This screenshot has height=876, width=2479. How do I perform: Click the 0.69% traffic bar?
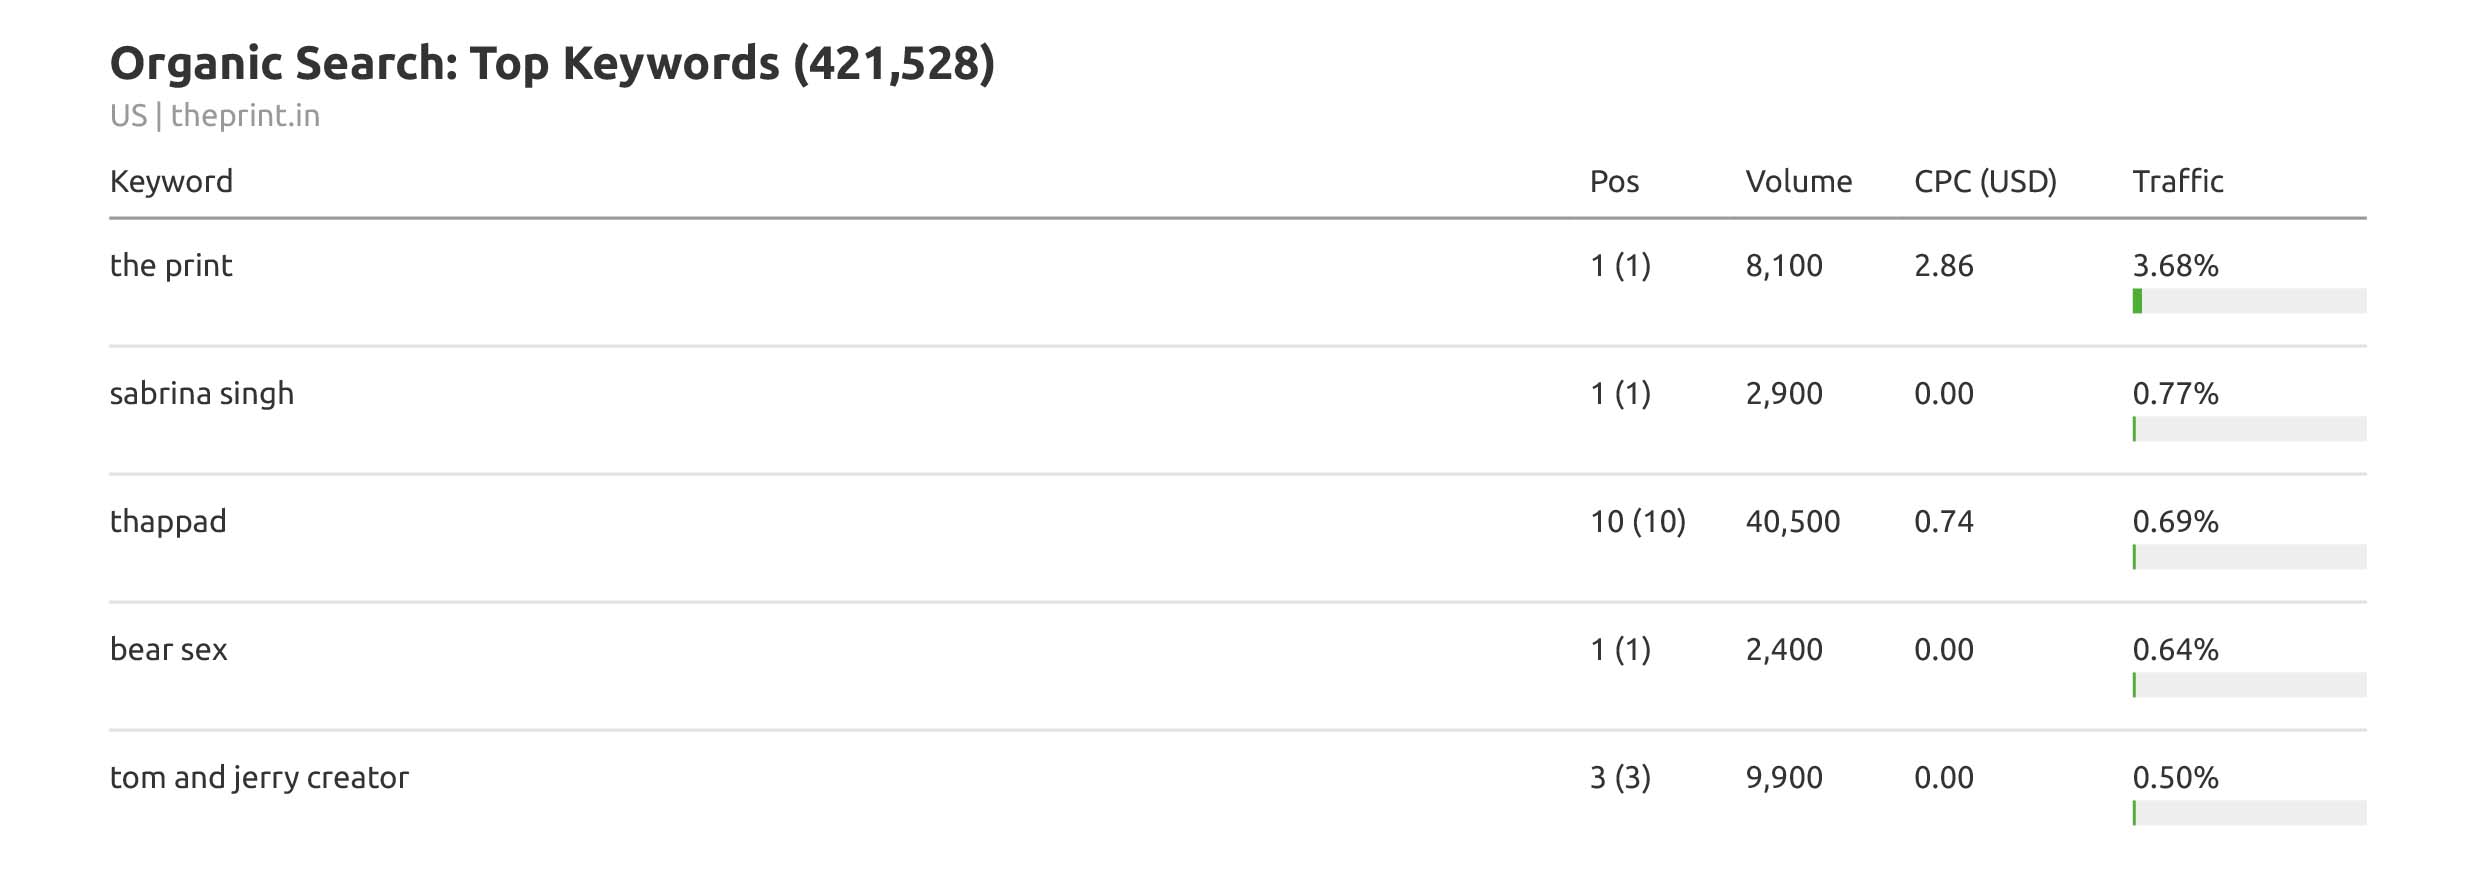pos(2248,557)
